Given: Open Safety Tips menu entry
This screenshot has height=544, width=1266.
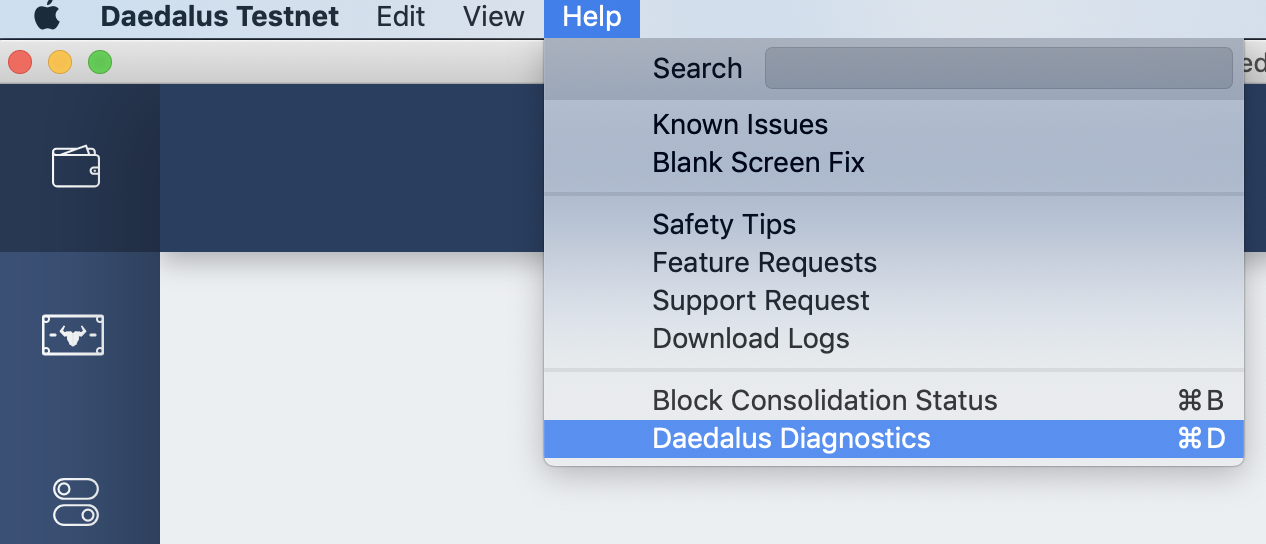Looking at the screenshot, I should tap(724, 225).
